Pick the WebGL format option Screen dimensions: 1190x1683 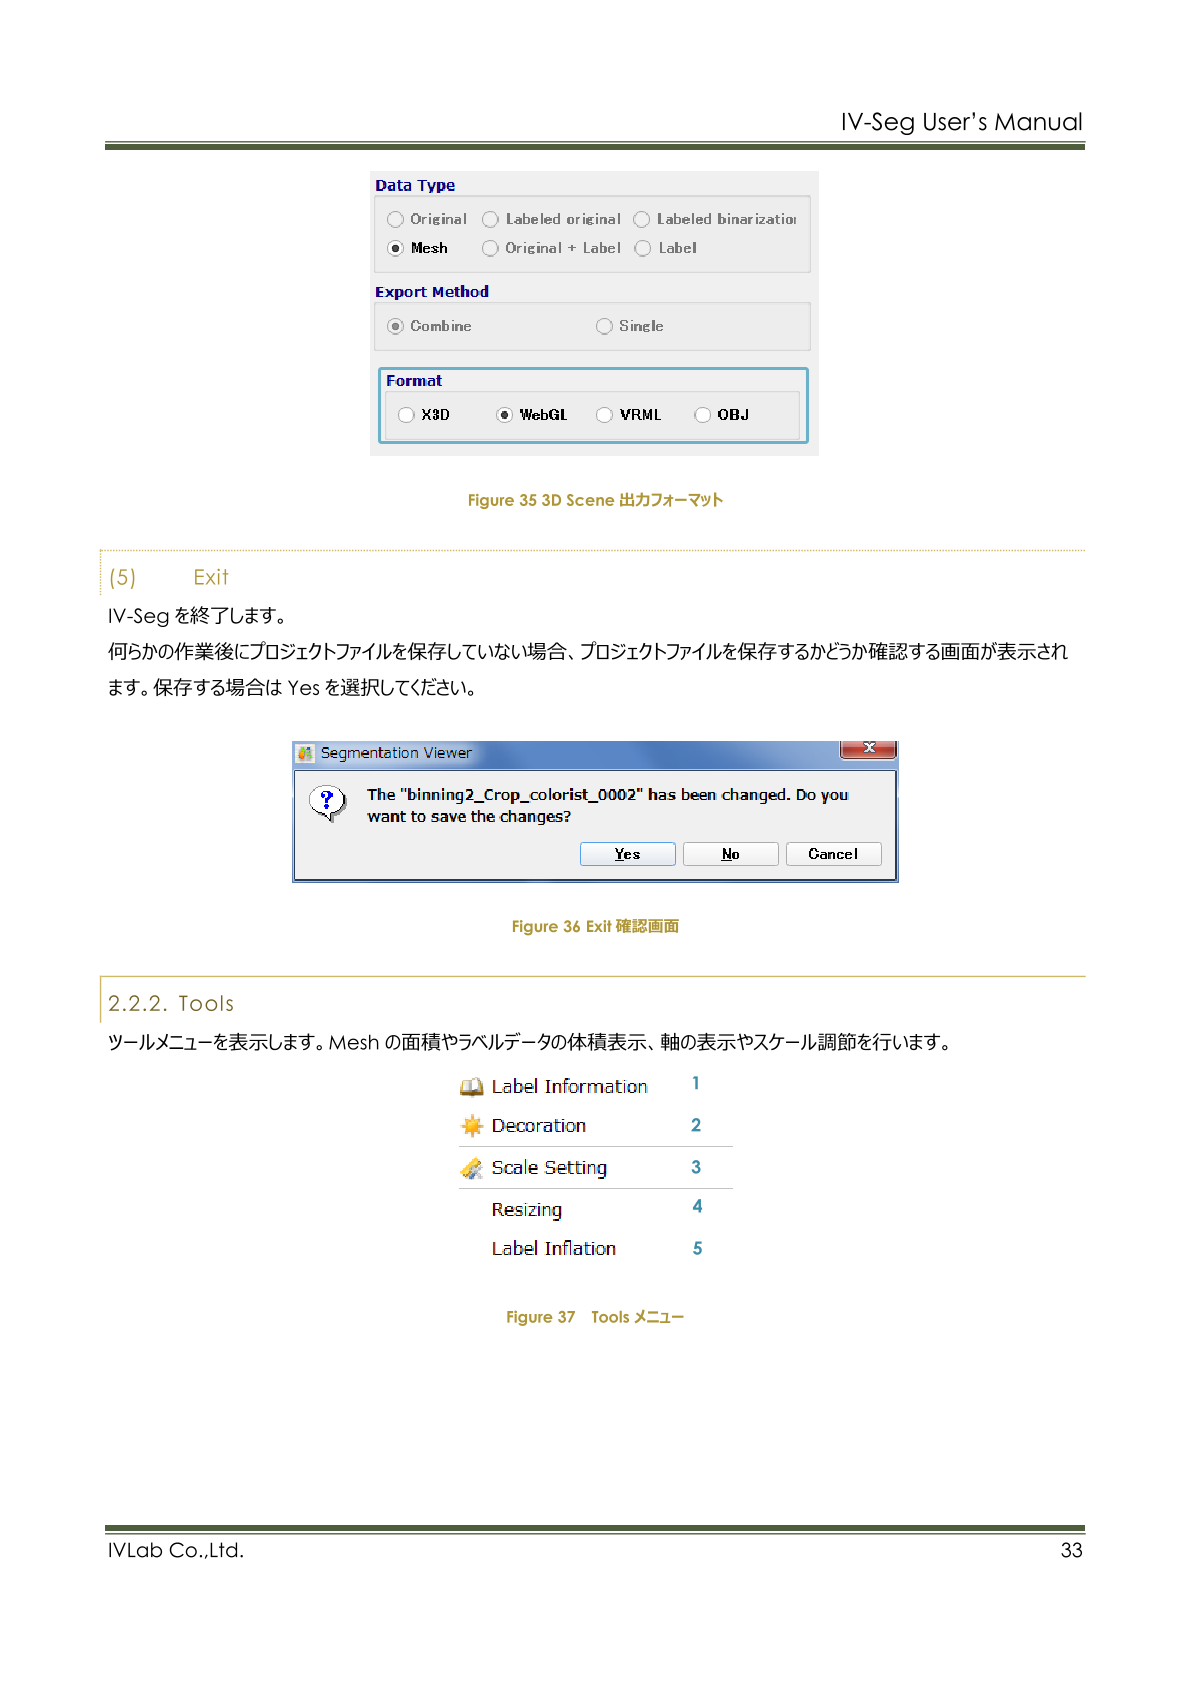[505, 415]
